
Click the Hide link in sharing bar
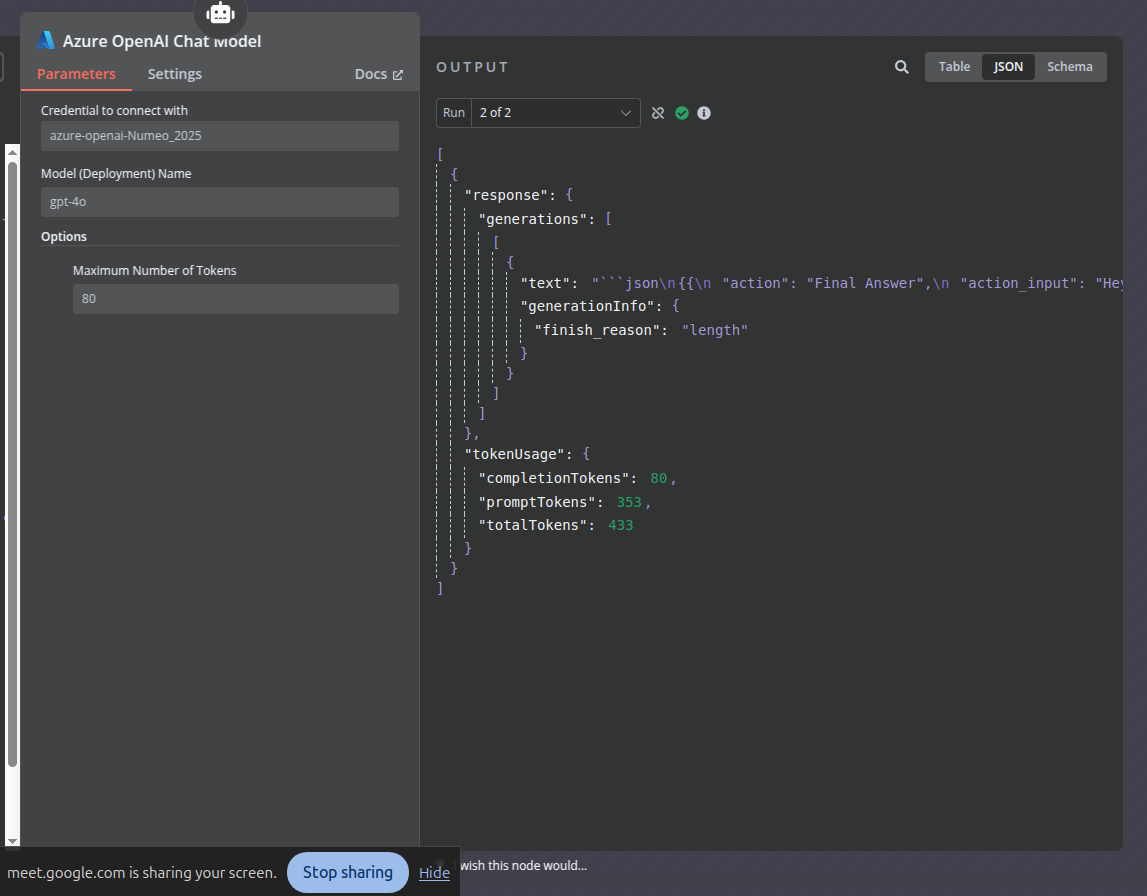pyautogui.click(x=434, y=873)
